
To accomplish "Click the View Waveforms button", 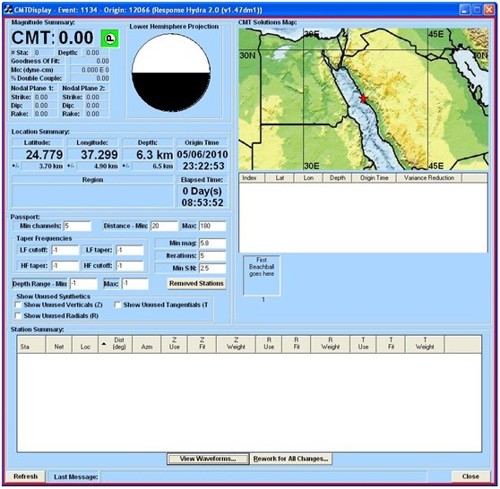I will pos(208,459).
